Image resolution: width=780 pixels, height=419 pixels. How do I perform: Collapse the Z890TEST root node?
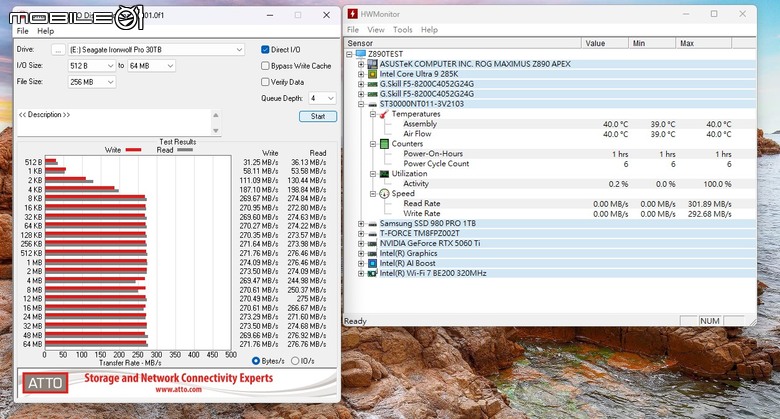(x=349, y=54)
